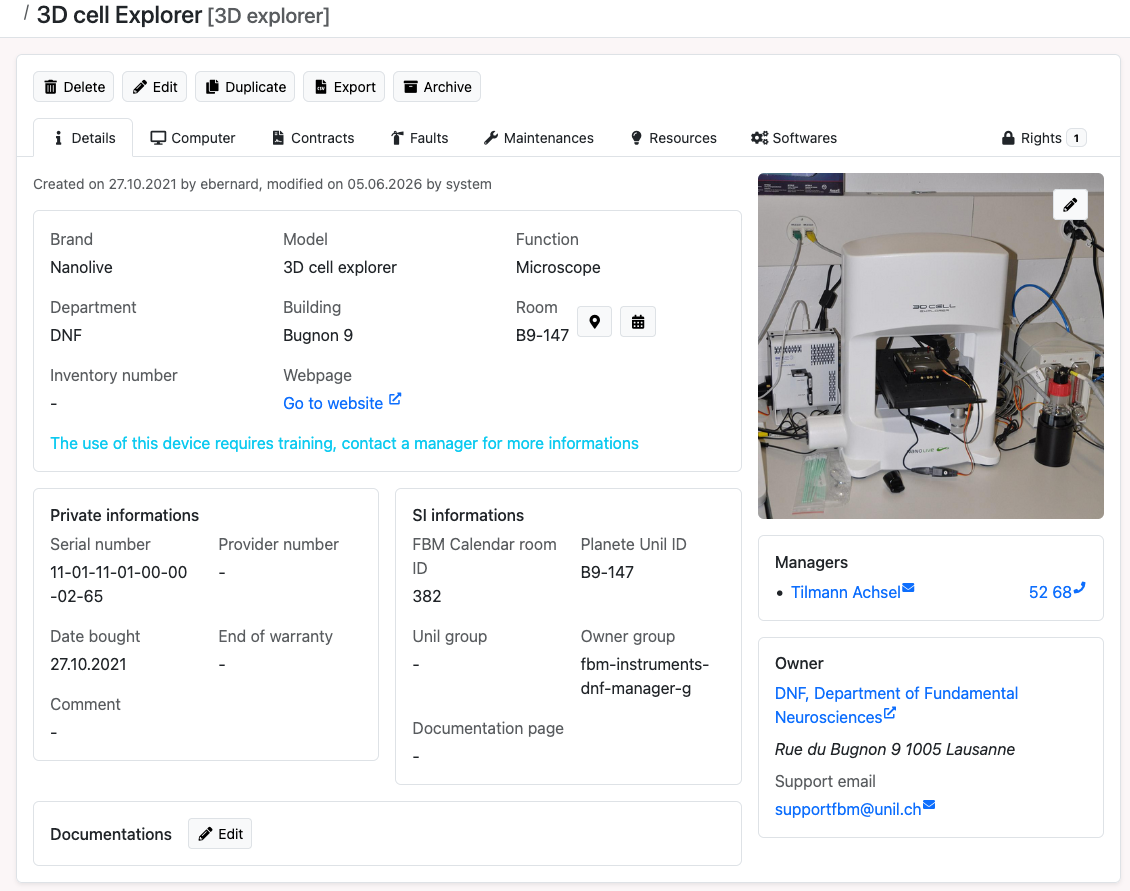Select the brand value Nanolive

(81, 267)
